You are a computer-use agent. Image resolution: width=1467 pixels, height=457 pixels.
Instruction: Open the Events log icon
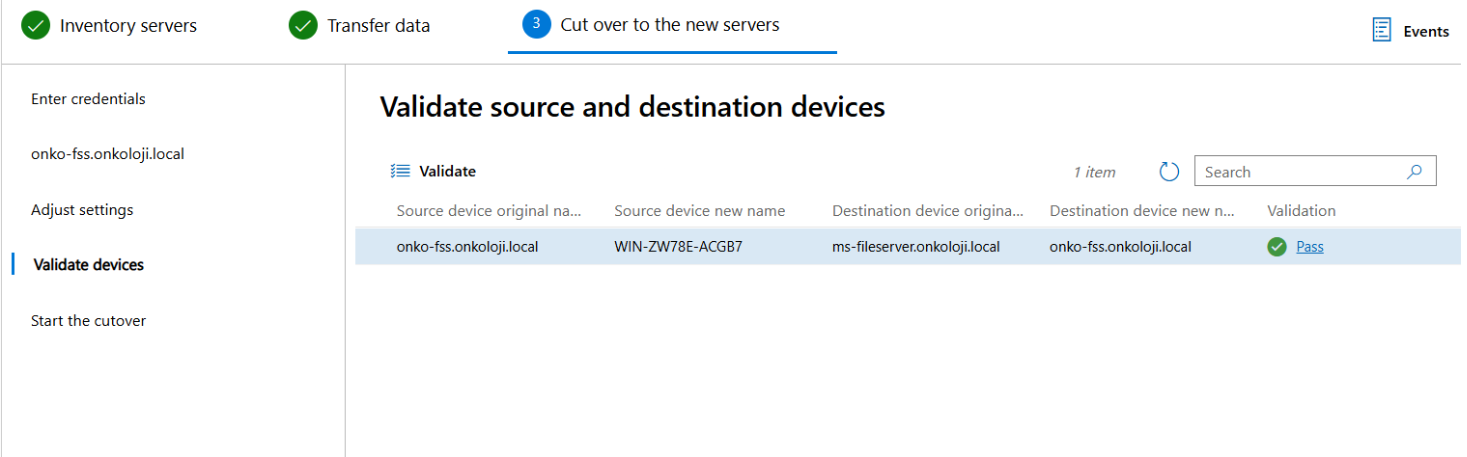1382,30
